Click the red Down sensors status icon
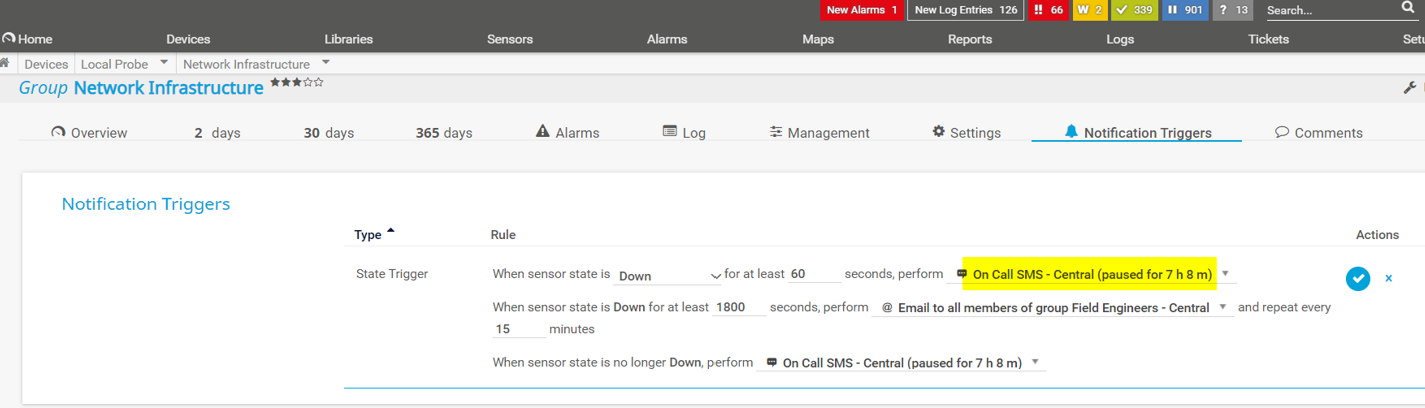Image resolution: width=1425 pixels, height=408 pixels. (x=1048, y=10)
